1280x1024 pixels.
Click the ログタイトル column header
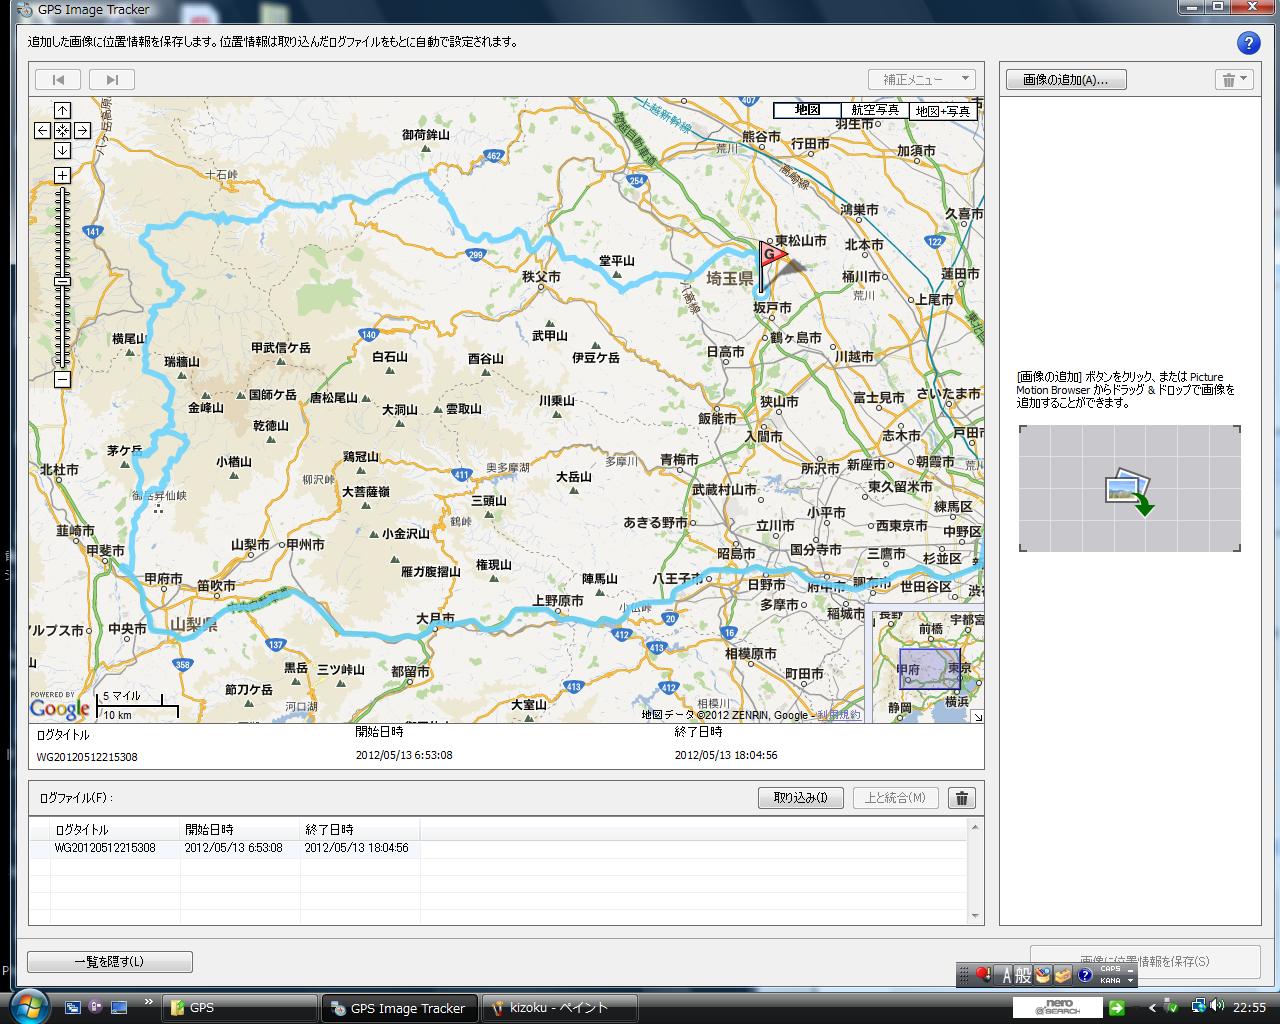click(x=115, y=830)
